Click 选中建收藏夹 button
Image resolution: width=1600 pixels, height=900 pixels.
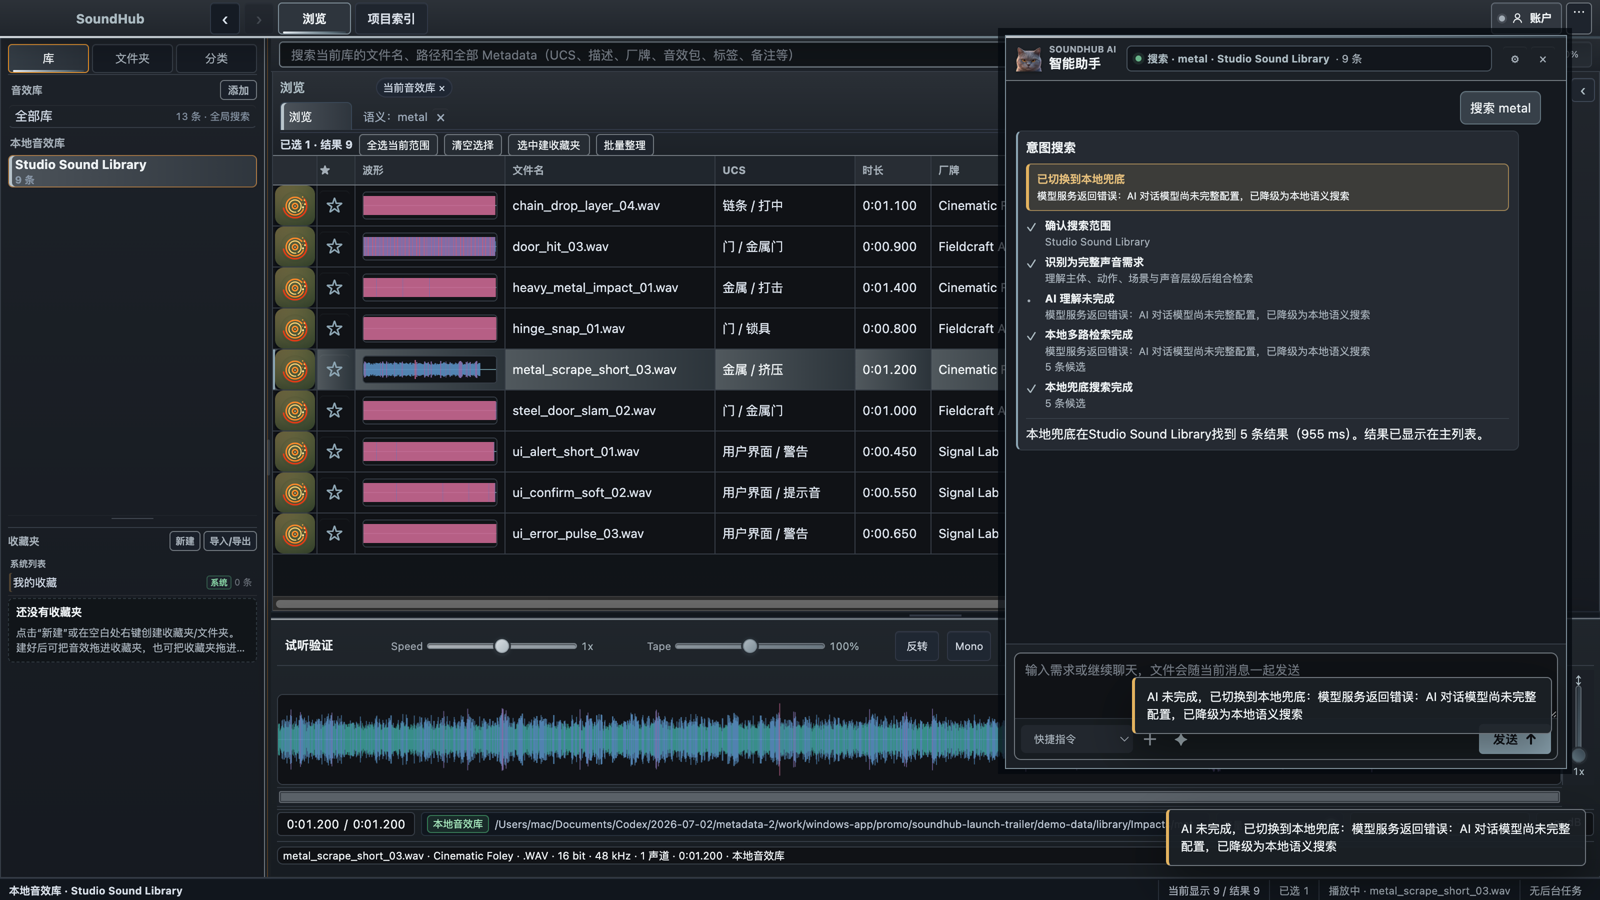click(549, 145)
